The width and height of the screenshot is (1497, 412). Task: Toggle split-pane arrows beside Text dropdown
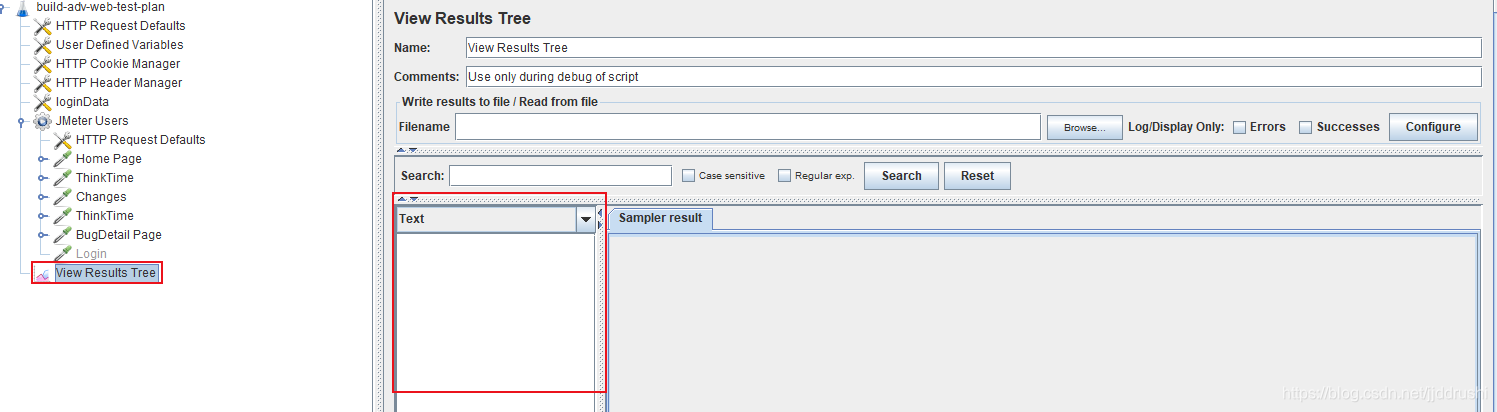(x=600, y=219)
